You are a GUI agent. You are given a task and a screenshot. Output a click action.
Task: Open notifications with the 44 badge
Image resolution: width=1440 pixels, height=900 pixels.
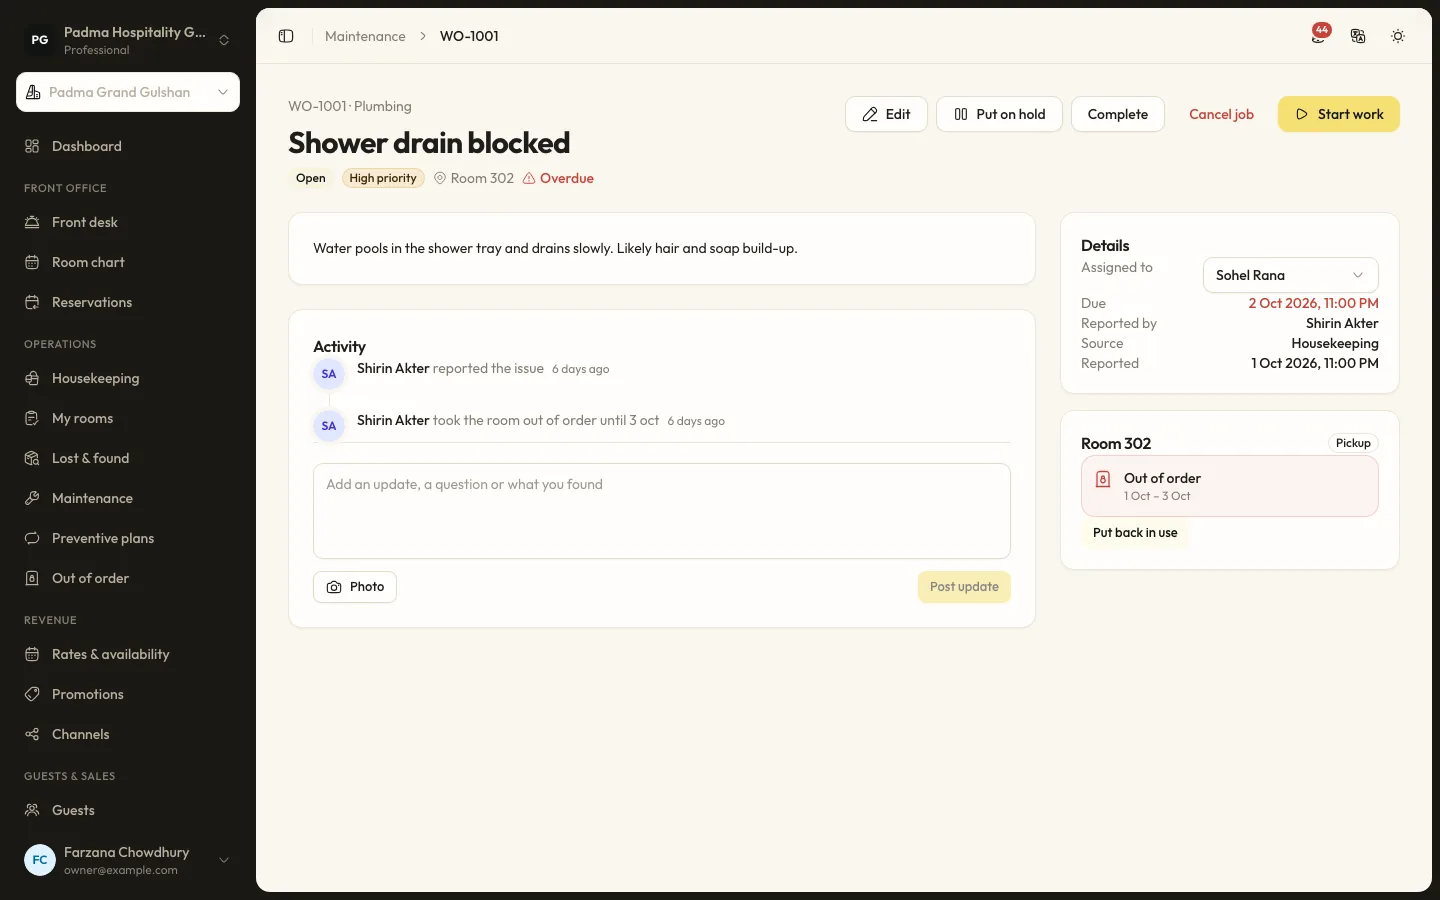(1320, 35)
